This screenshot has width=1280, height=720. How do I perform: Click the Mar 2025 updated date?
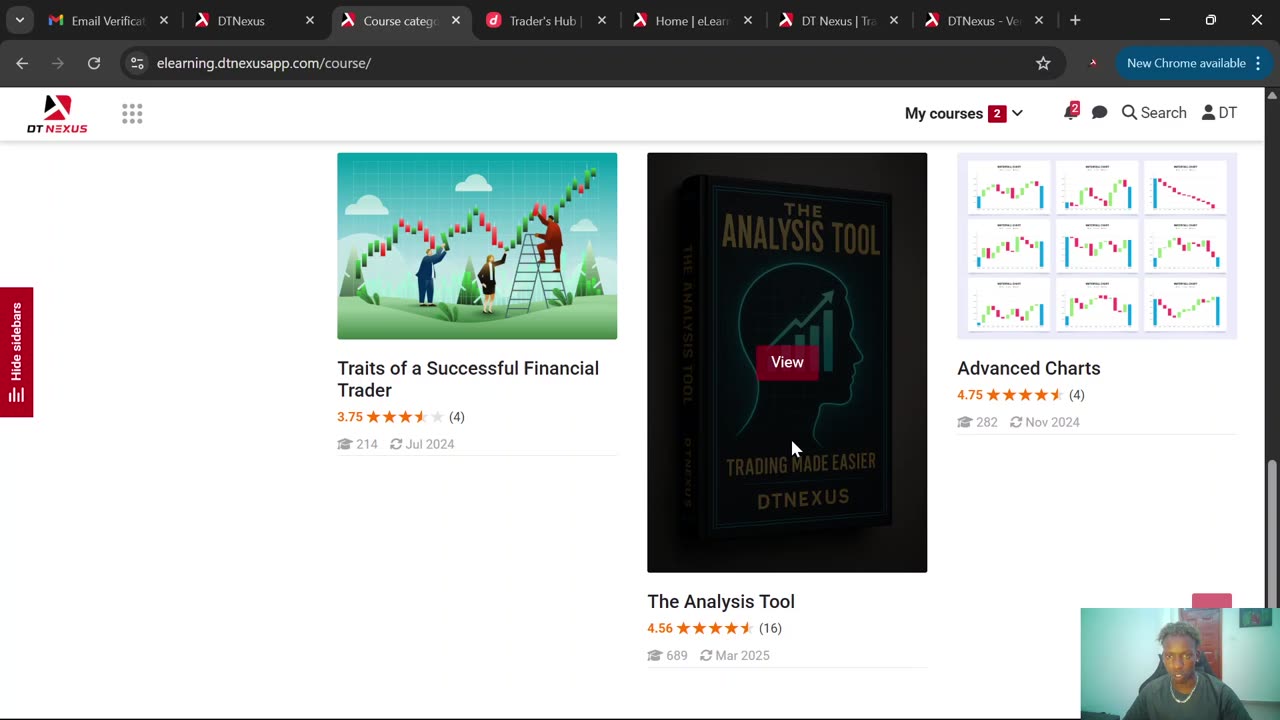tap(735, 655)
